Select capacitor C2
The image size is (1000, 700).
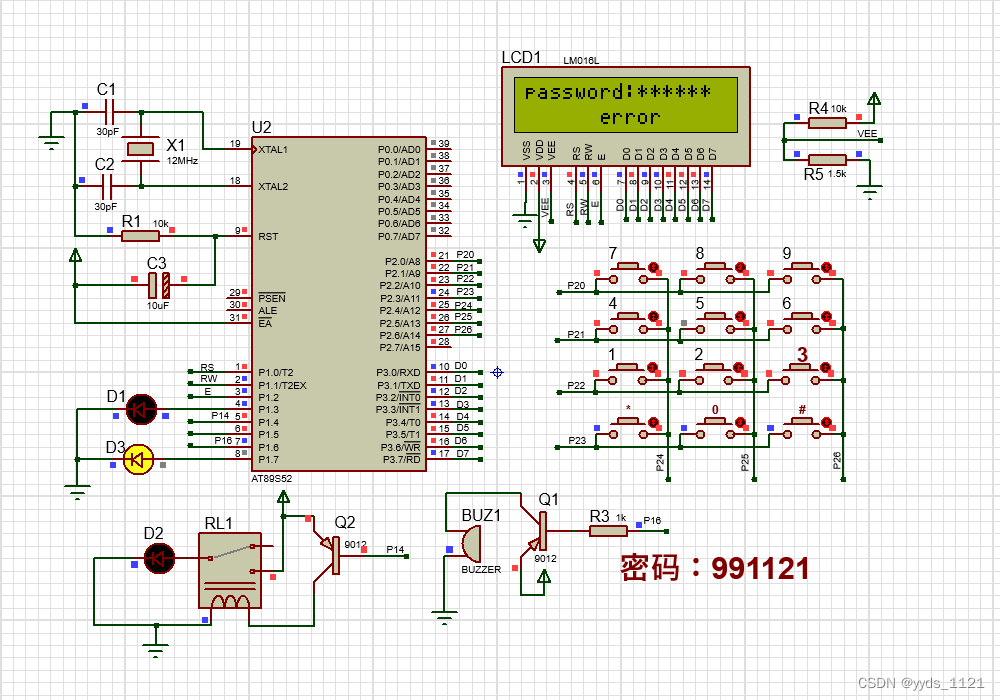click(x=107, y=186)
